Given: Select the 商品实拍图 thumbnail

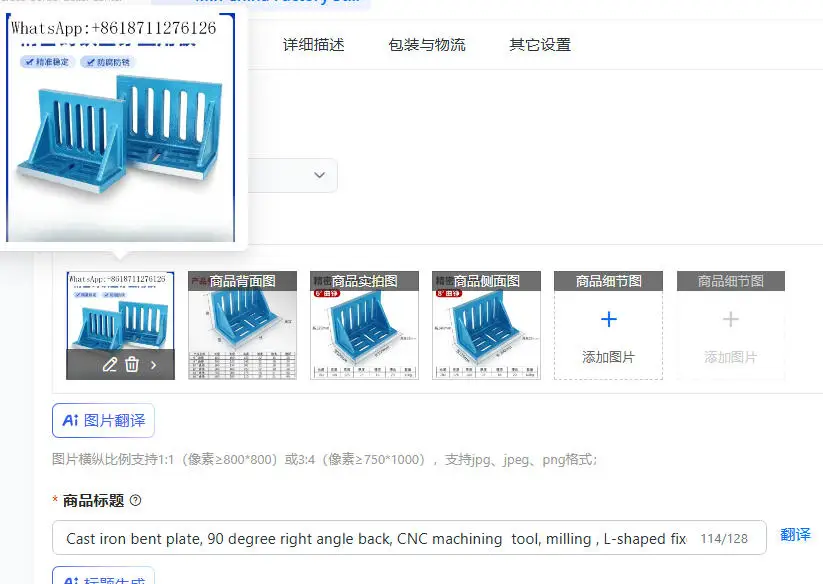Looking at the screenshot, I should pyautogui.click(x=364, y=325).
